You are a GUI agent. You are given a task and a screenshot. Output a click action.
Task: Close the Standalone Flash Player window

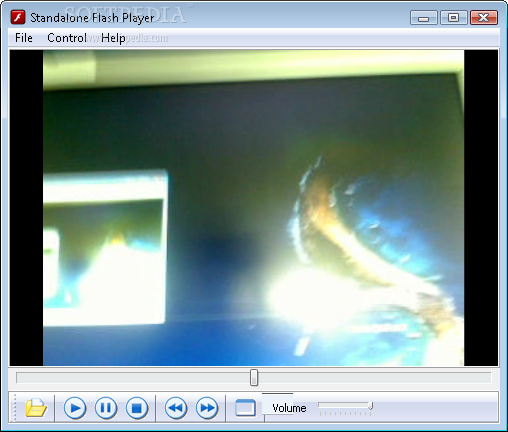[484, 18]
